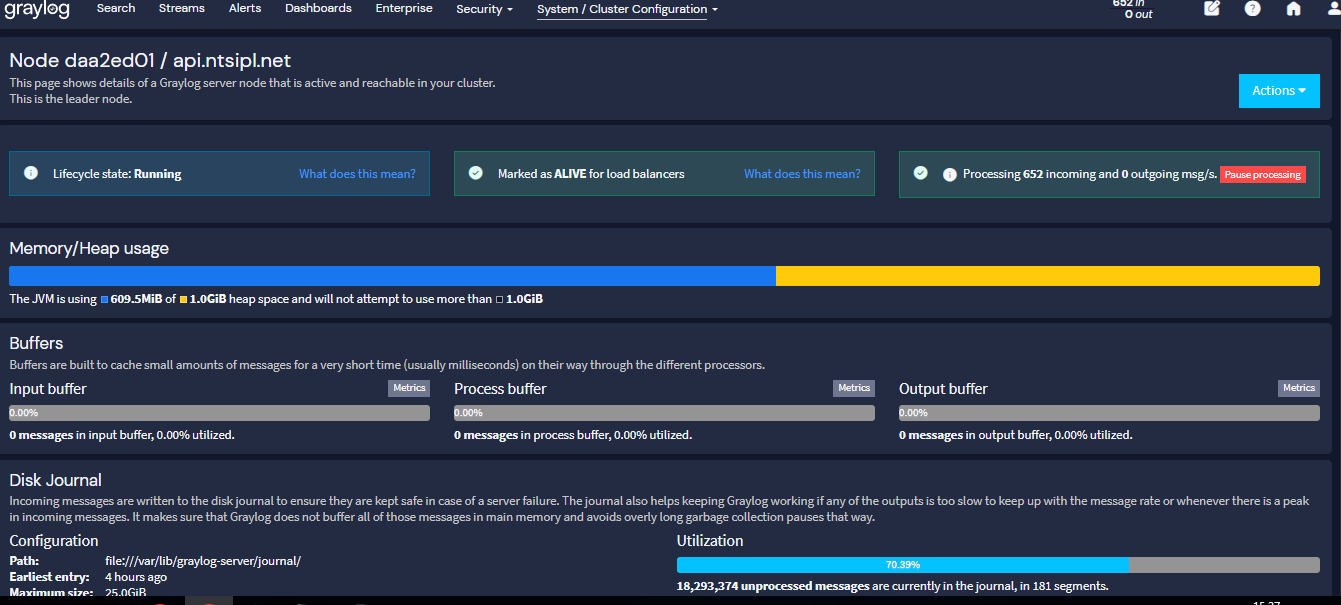Open the scratchpad edit icon
This screenshot has width=1341, height=605.
pos(1212,8)
